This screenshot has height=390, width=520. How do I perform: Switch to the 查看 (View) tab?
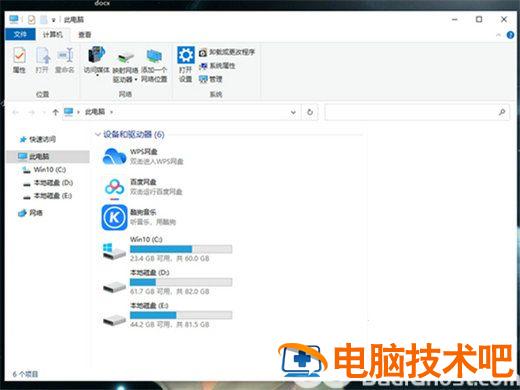click(x=85, y=35)
